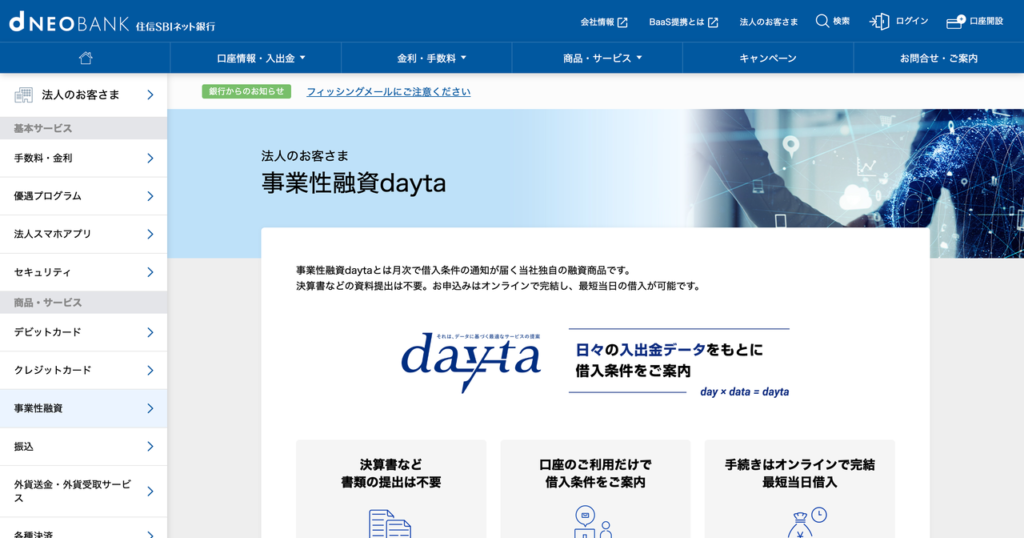Click 法人のお客さま link in top header
The width and height of the screenshot is (1024, 538).
[769, 22]
